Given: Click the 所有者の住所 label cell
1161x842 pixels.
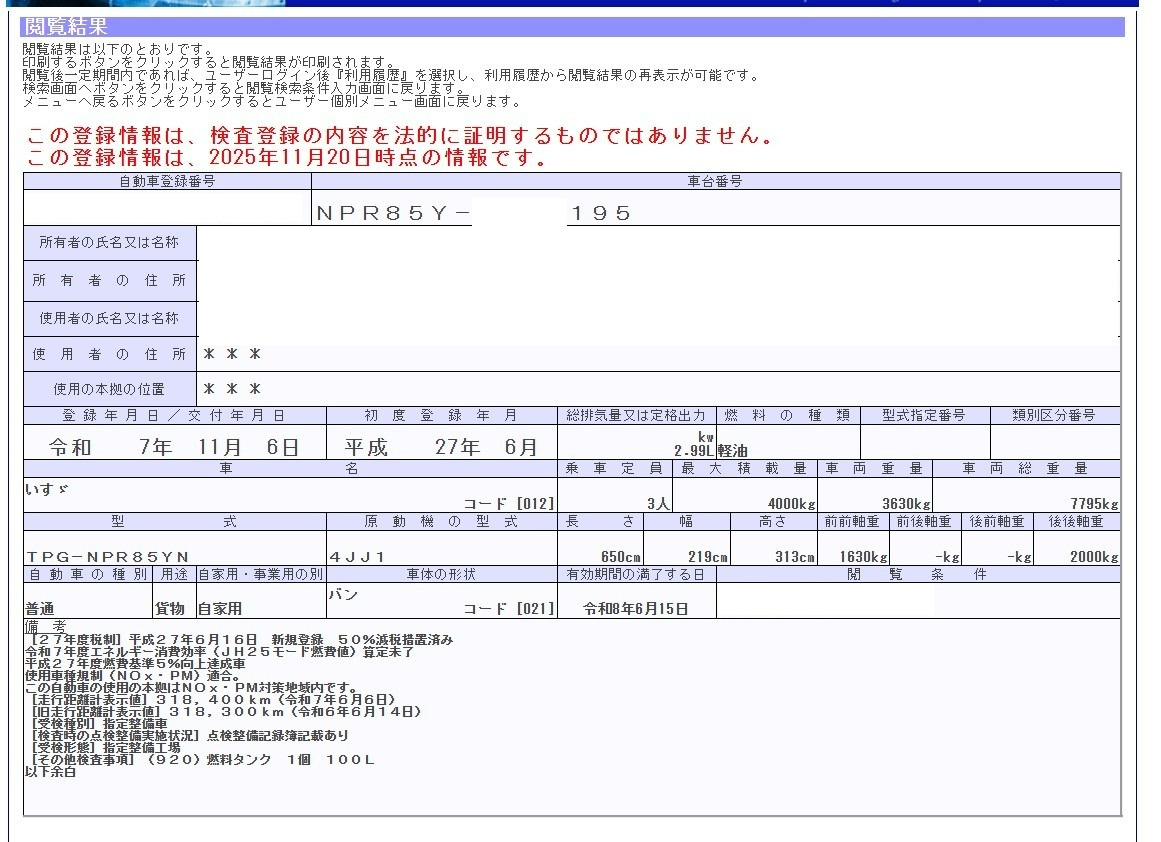Looking at the screenshot, I should pos(109,281).
